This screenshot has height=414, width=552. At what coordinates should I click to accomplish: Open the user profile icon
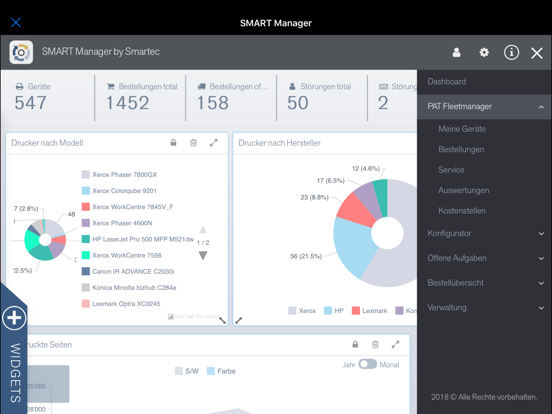click(457, 53)
